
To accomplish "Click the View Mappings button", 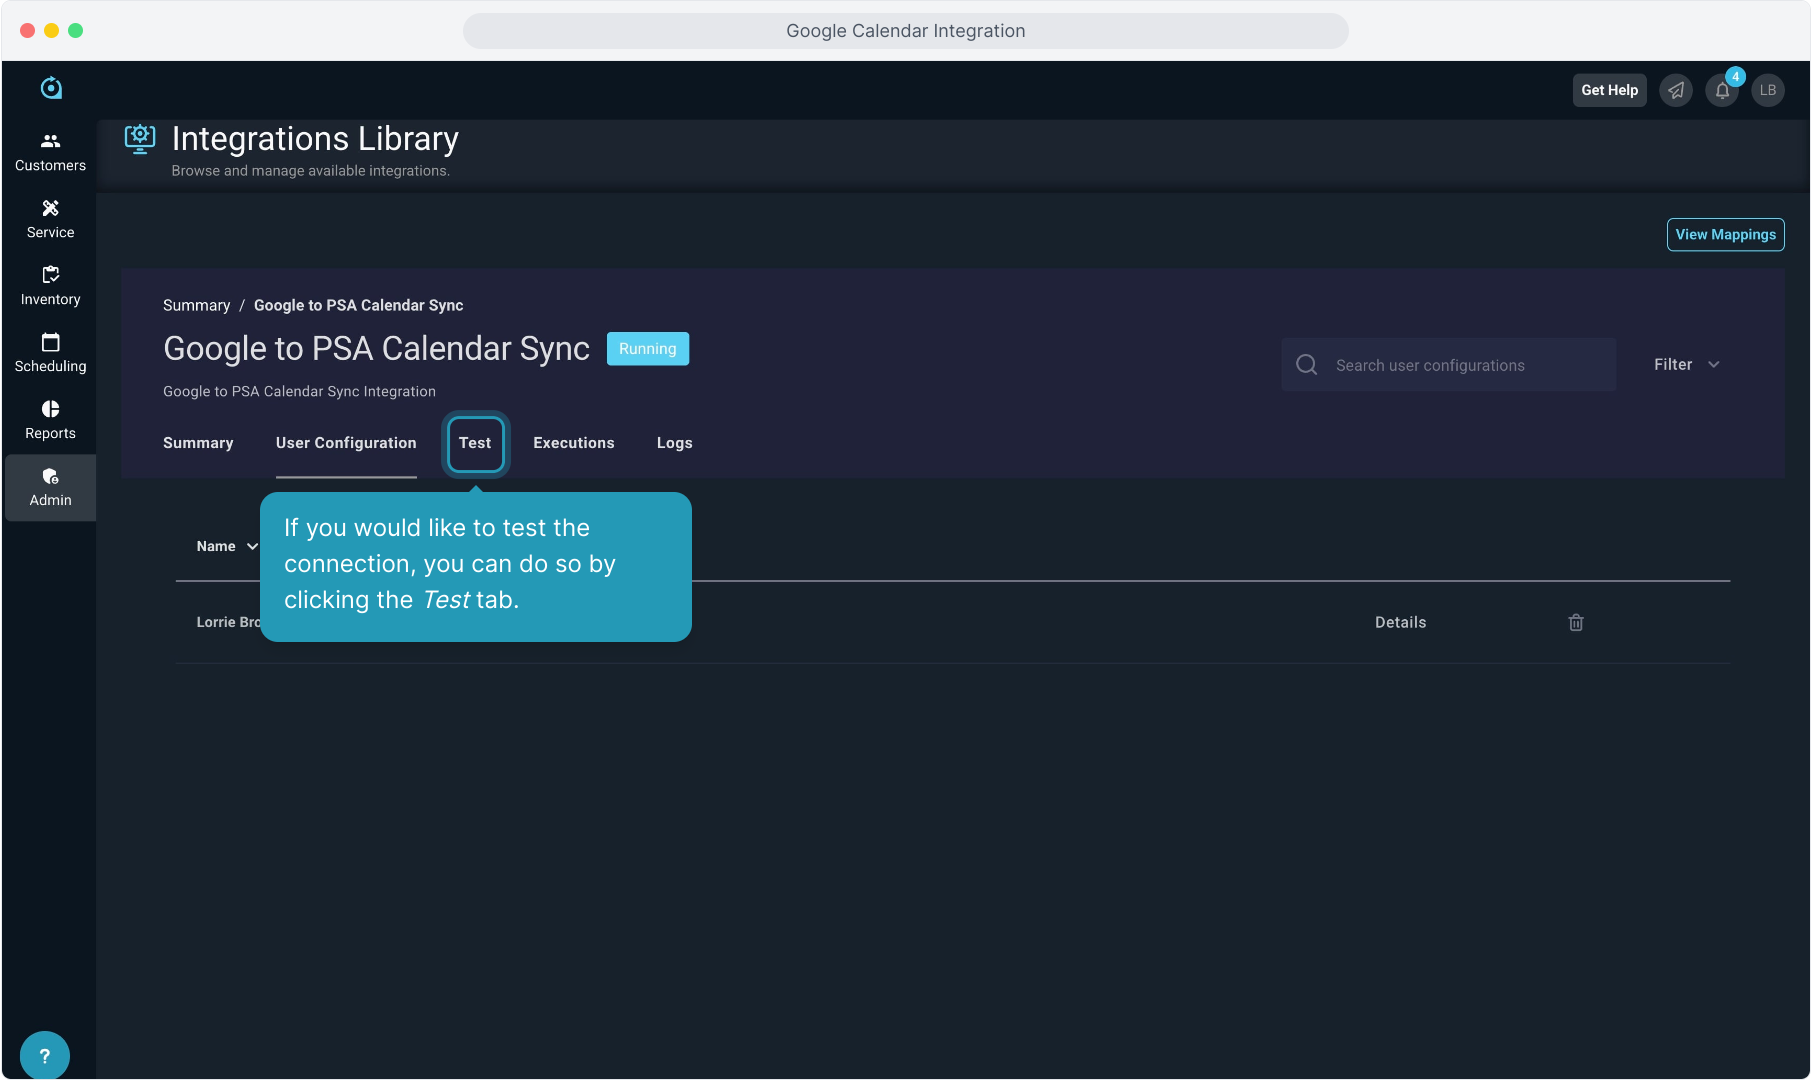I will [1725, 234].
